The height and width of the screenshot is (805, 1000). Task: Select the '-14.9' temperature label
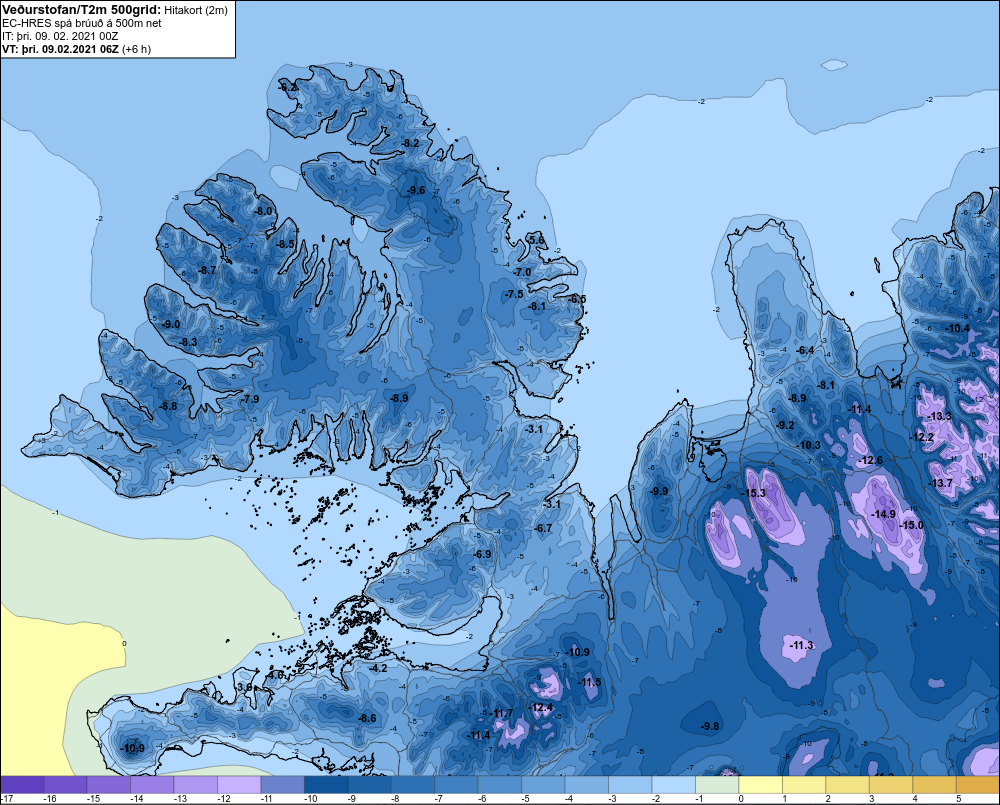884,514
